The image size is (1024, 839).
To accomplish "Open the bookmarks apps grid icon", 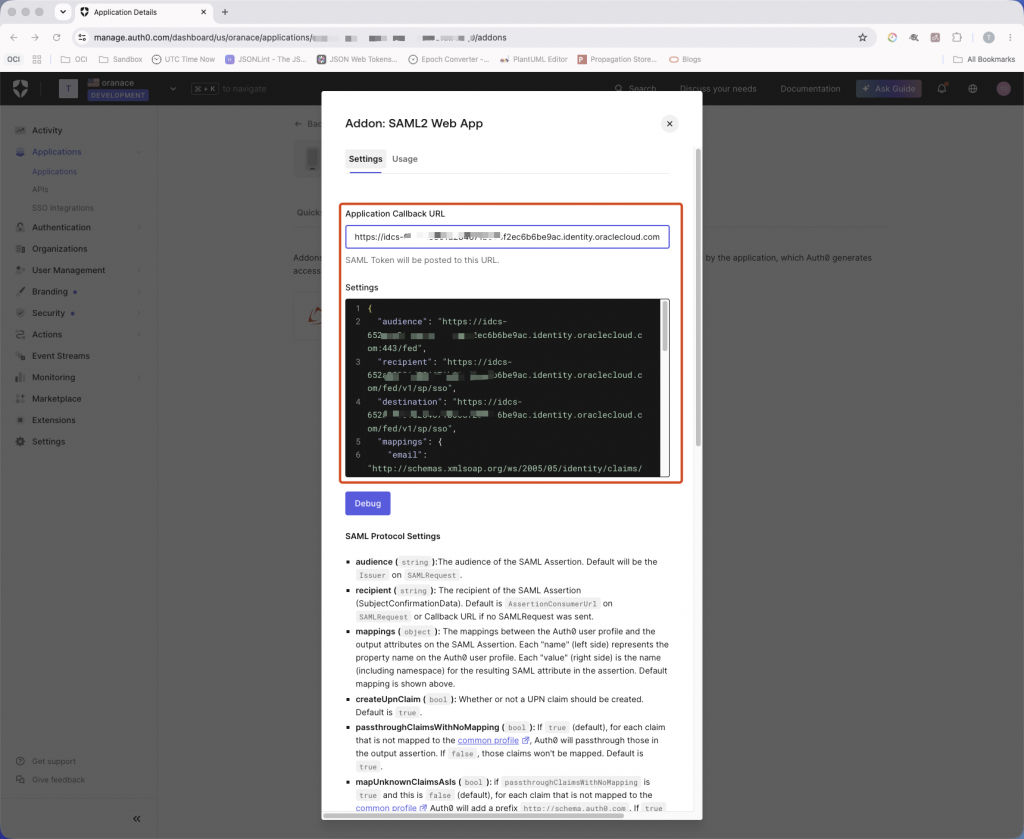I will tap(37, 59).
